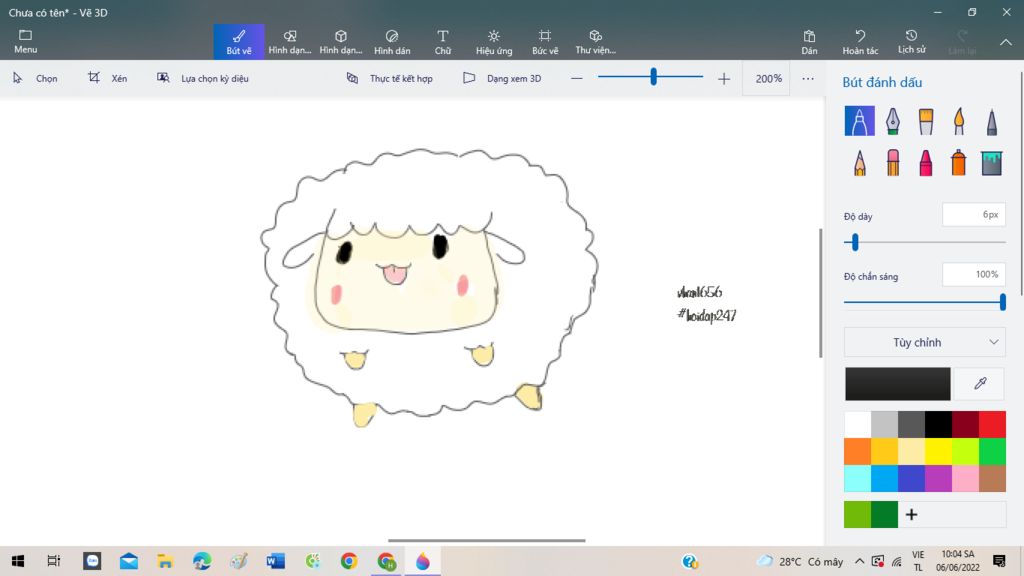Open Lịch sử history

pos(911,42)
